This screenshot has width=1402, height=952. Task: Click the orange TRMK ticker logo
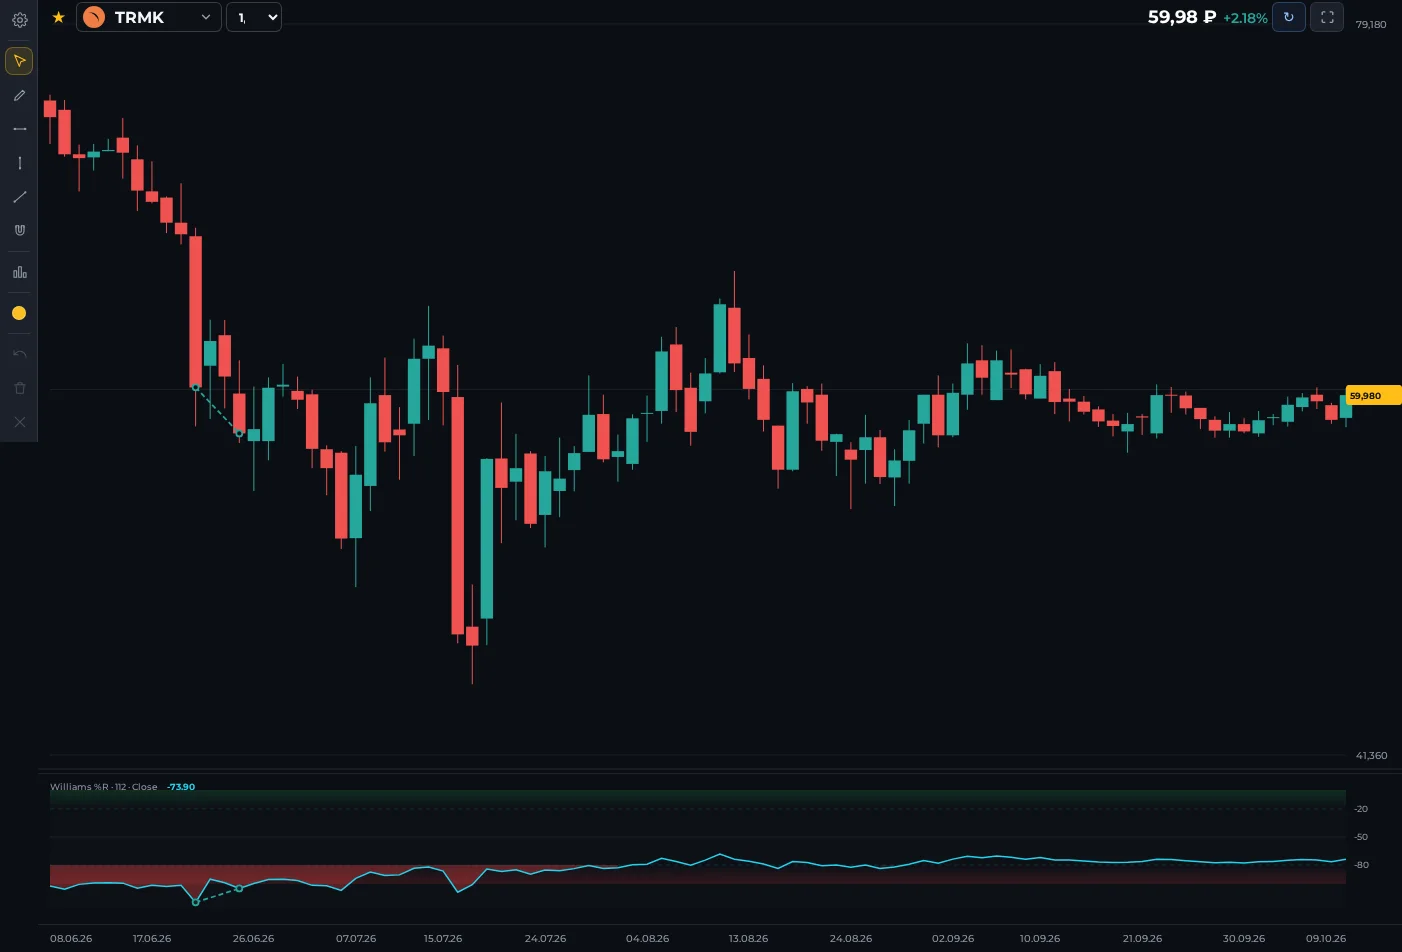94,17
